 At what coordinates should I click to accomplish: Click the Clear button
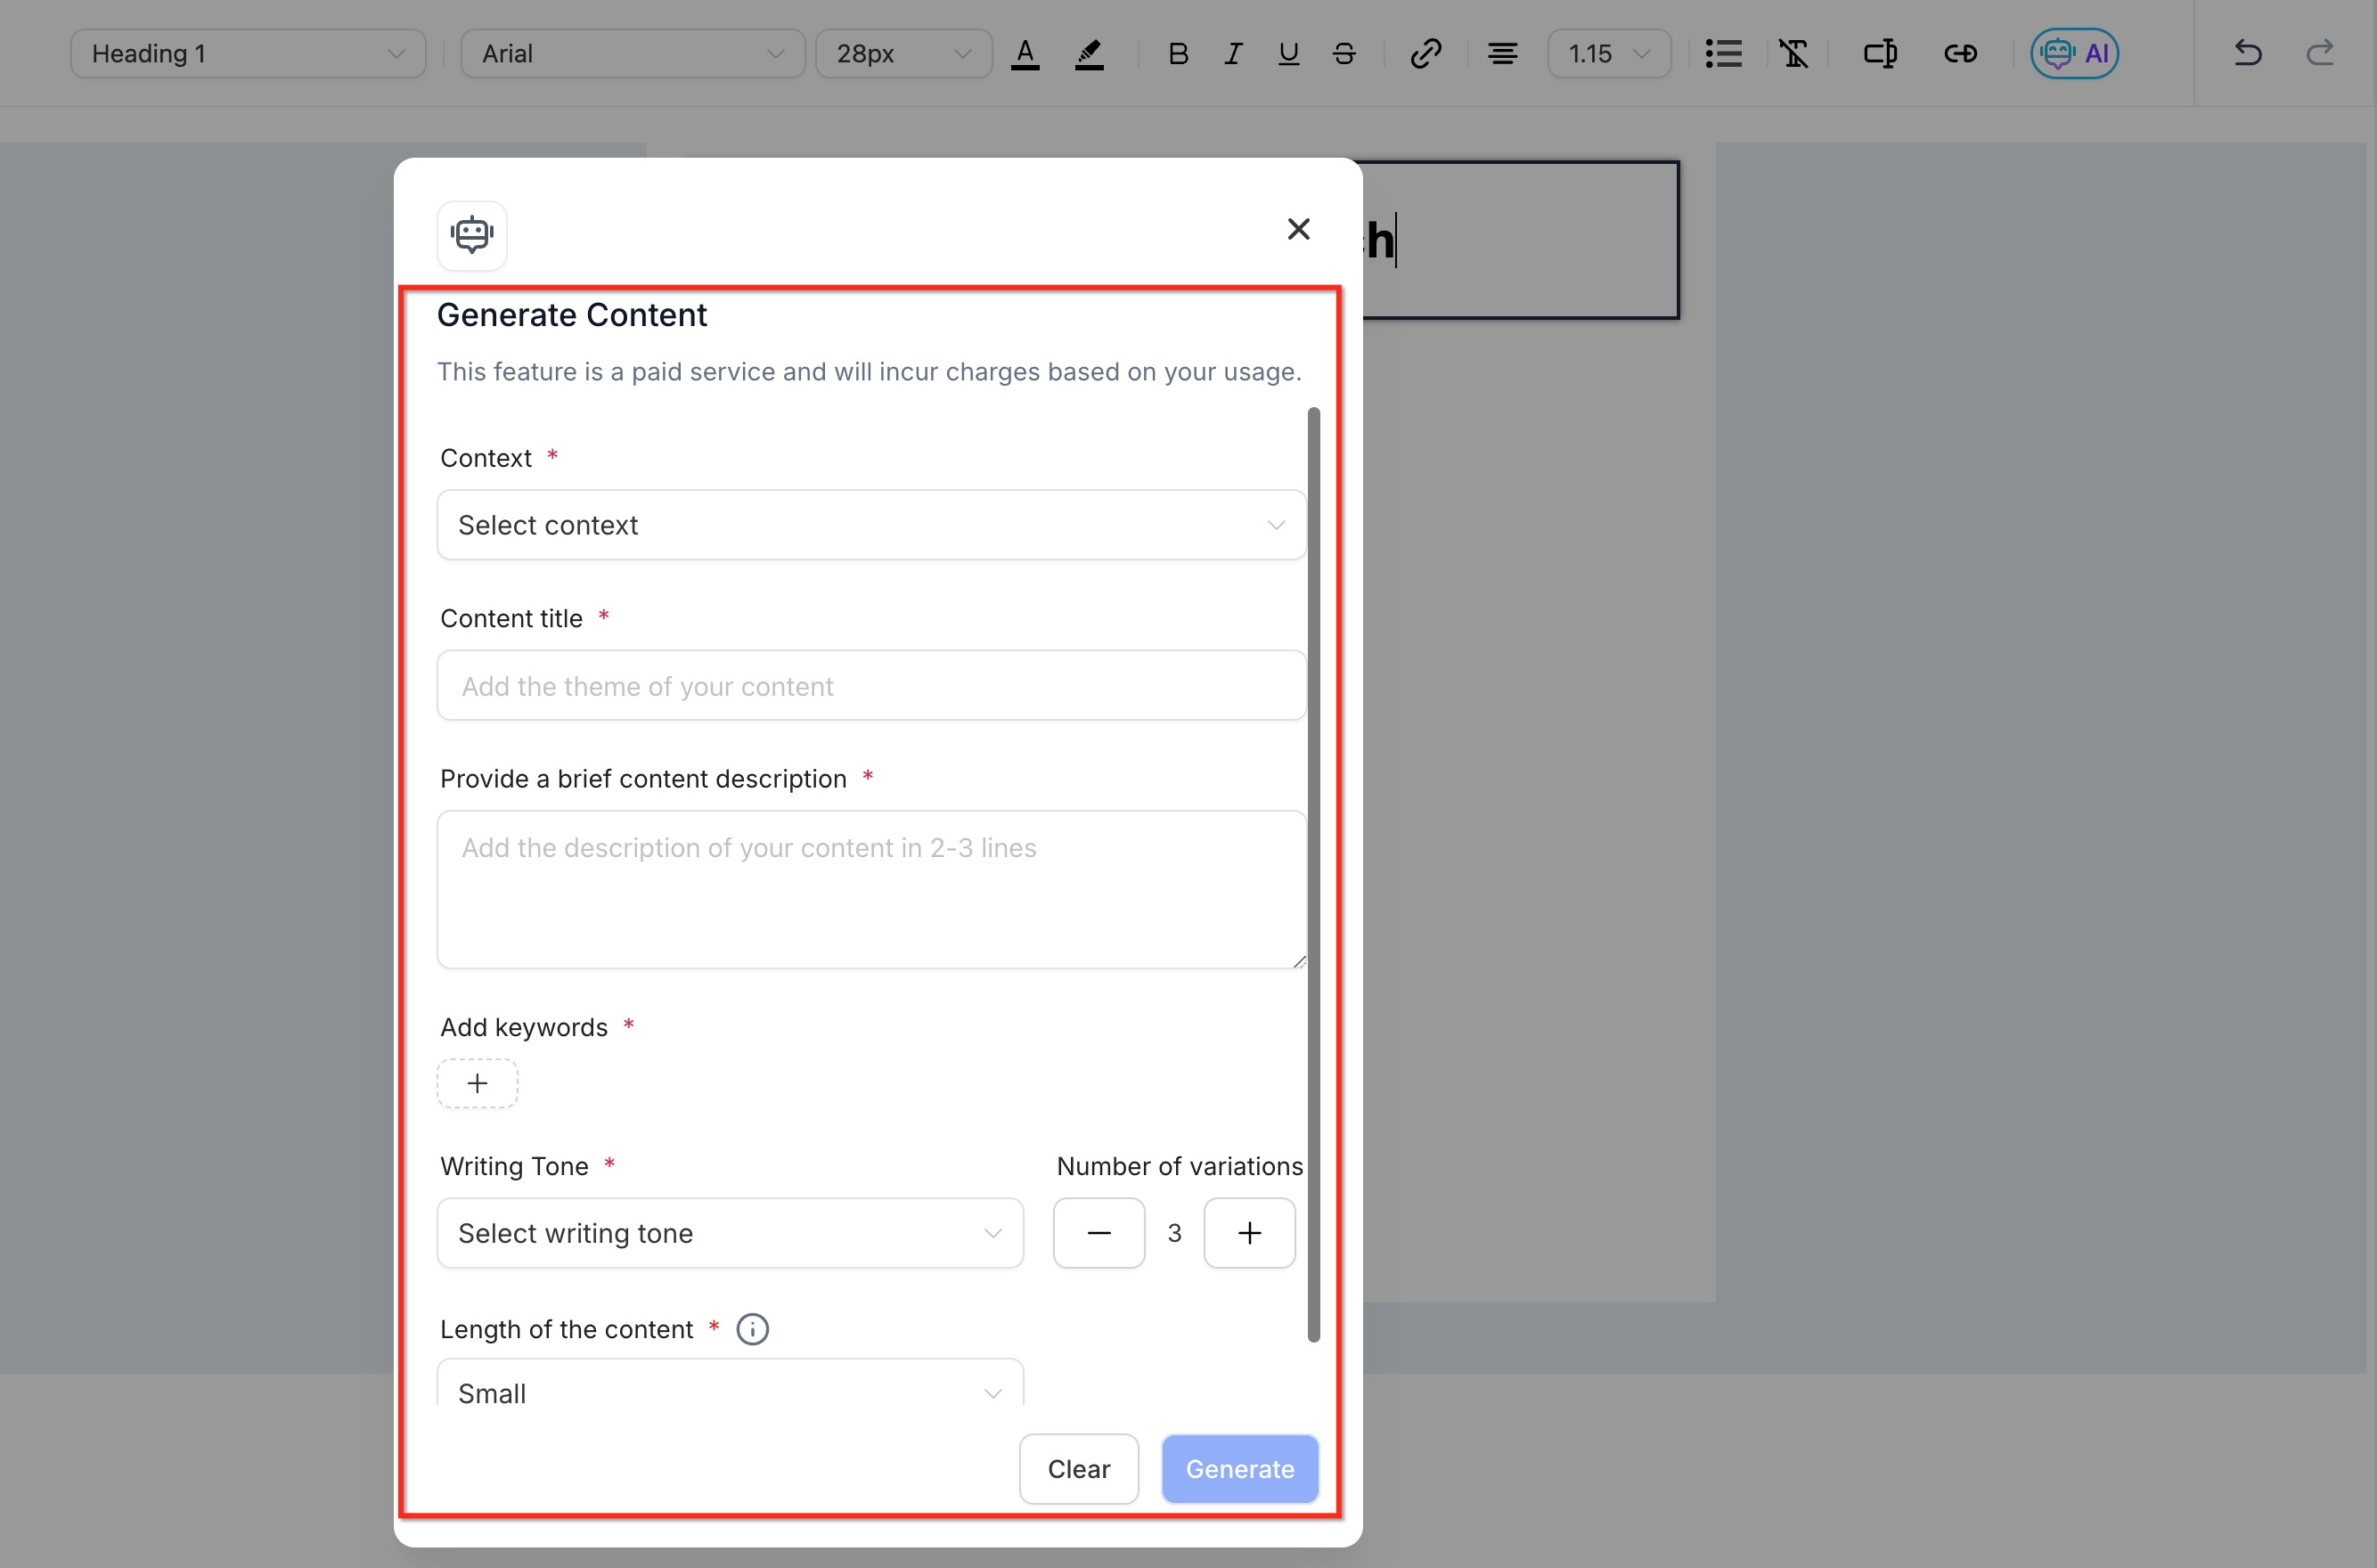(1078, 1469)
